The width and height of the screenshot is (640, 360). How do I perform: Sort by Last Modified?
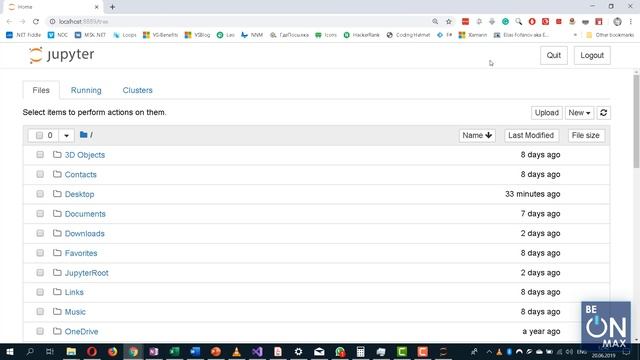click(531, 135)
